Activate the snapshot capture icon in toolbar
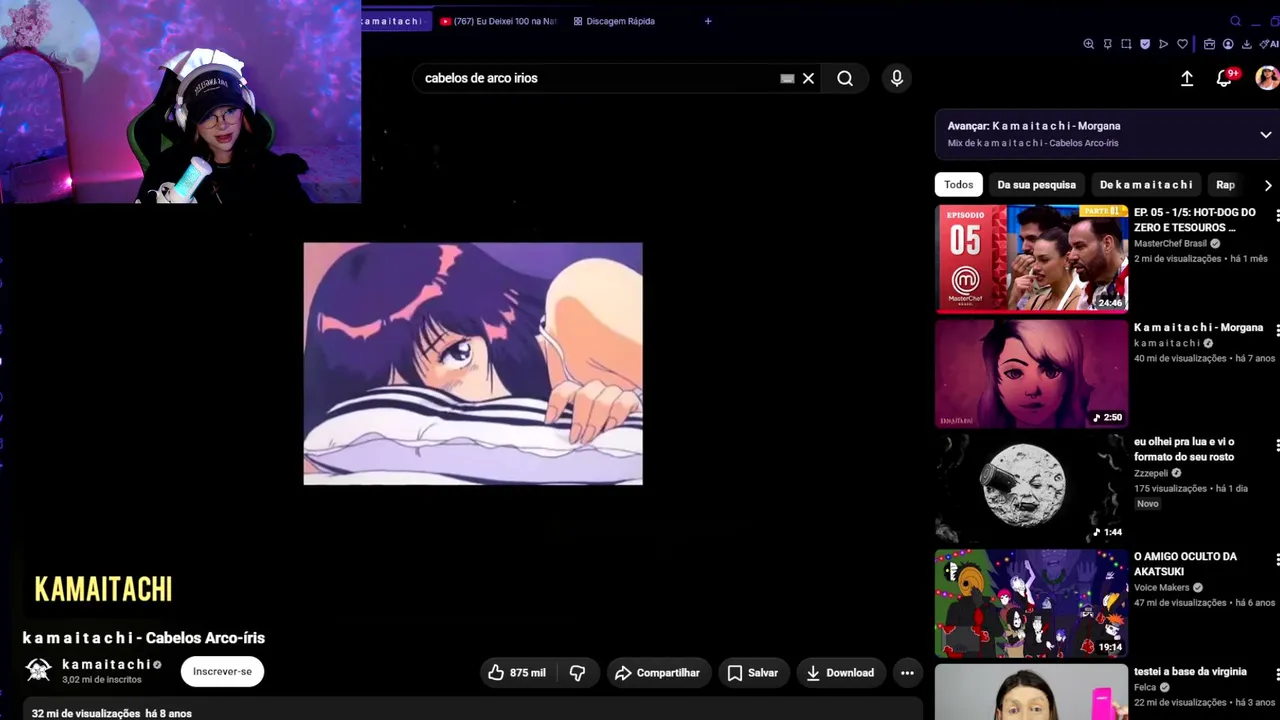The height and width of the screenshot is (720, 1280). point(1126,44)
